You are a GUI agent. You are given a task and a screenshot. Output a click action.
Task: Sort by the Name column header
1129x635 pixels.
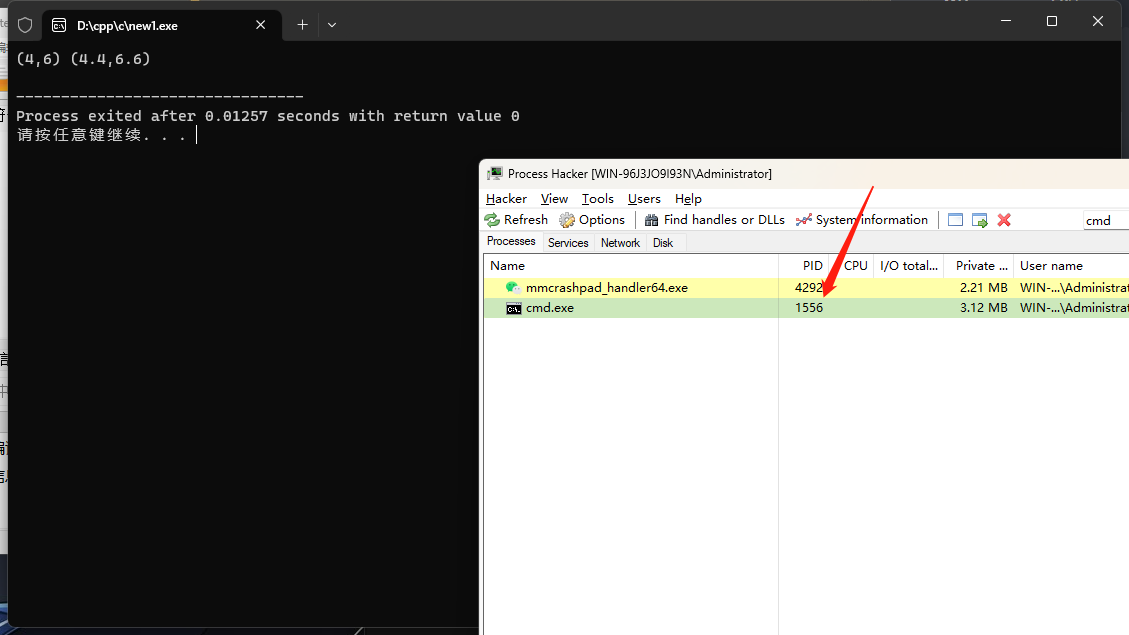(631, 266)
